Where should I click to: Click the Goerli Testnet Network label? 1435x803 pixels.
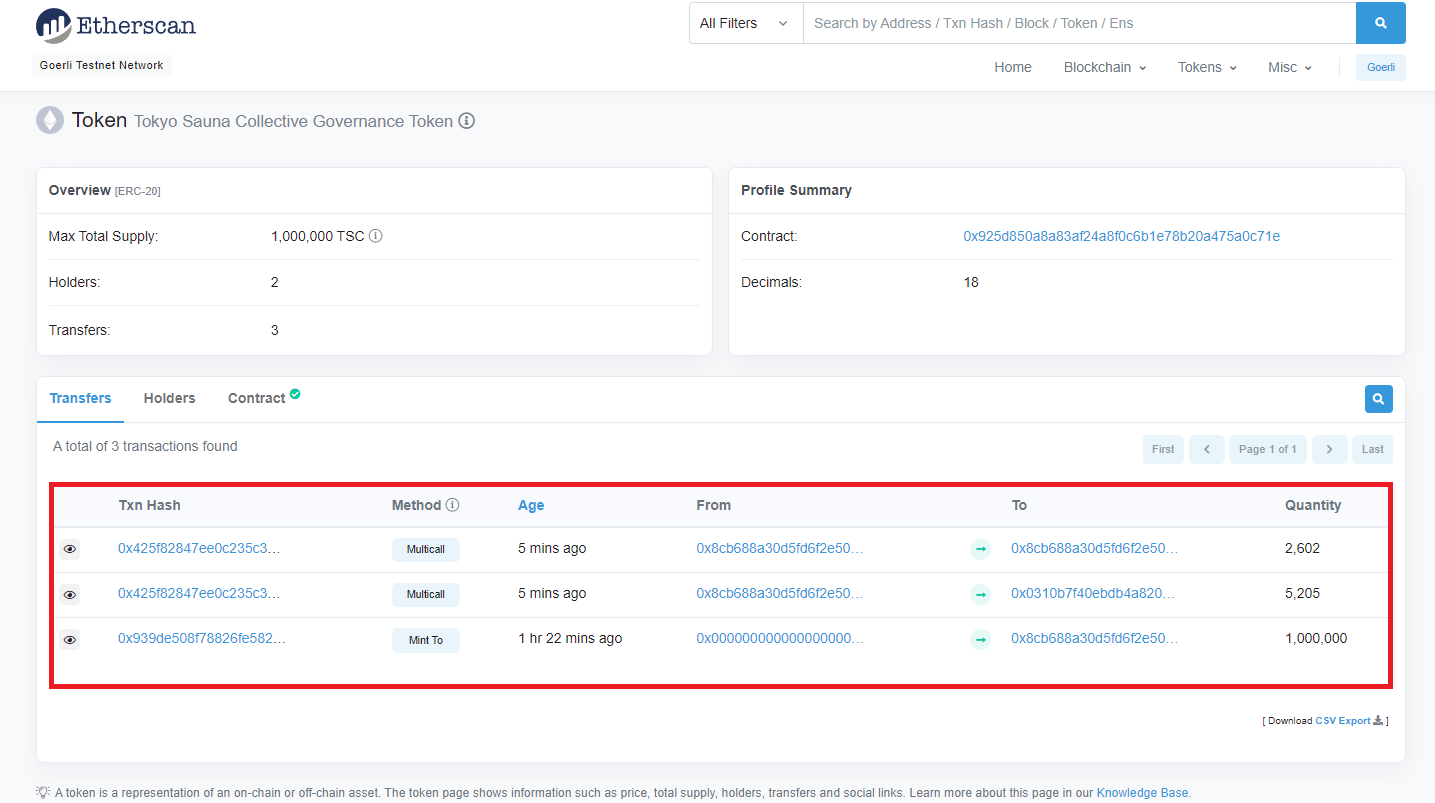point(102,65)
